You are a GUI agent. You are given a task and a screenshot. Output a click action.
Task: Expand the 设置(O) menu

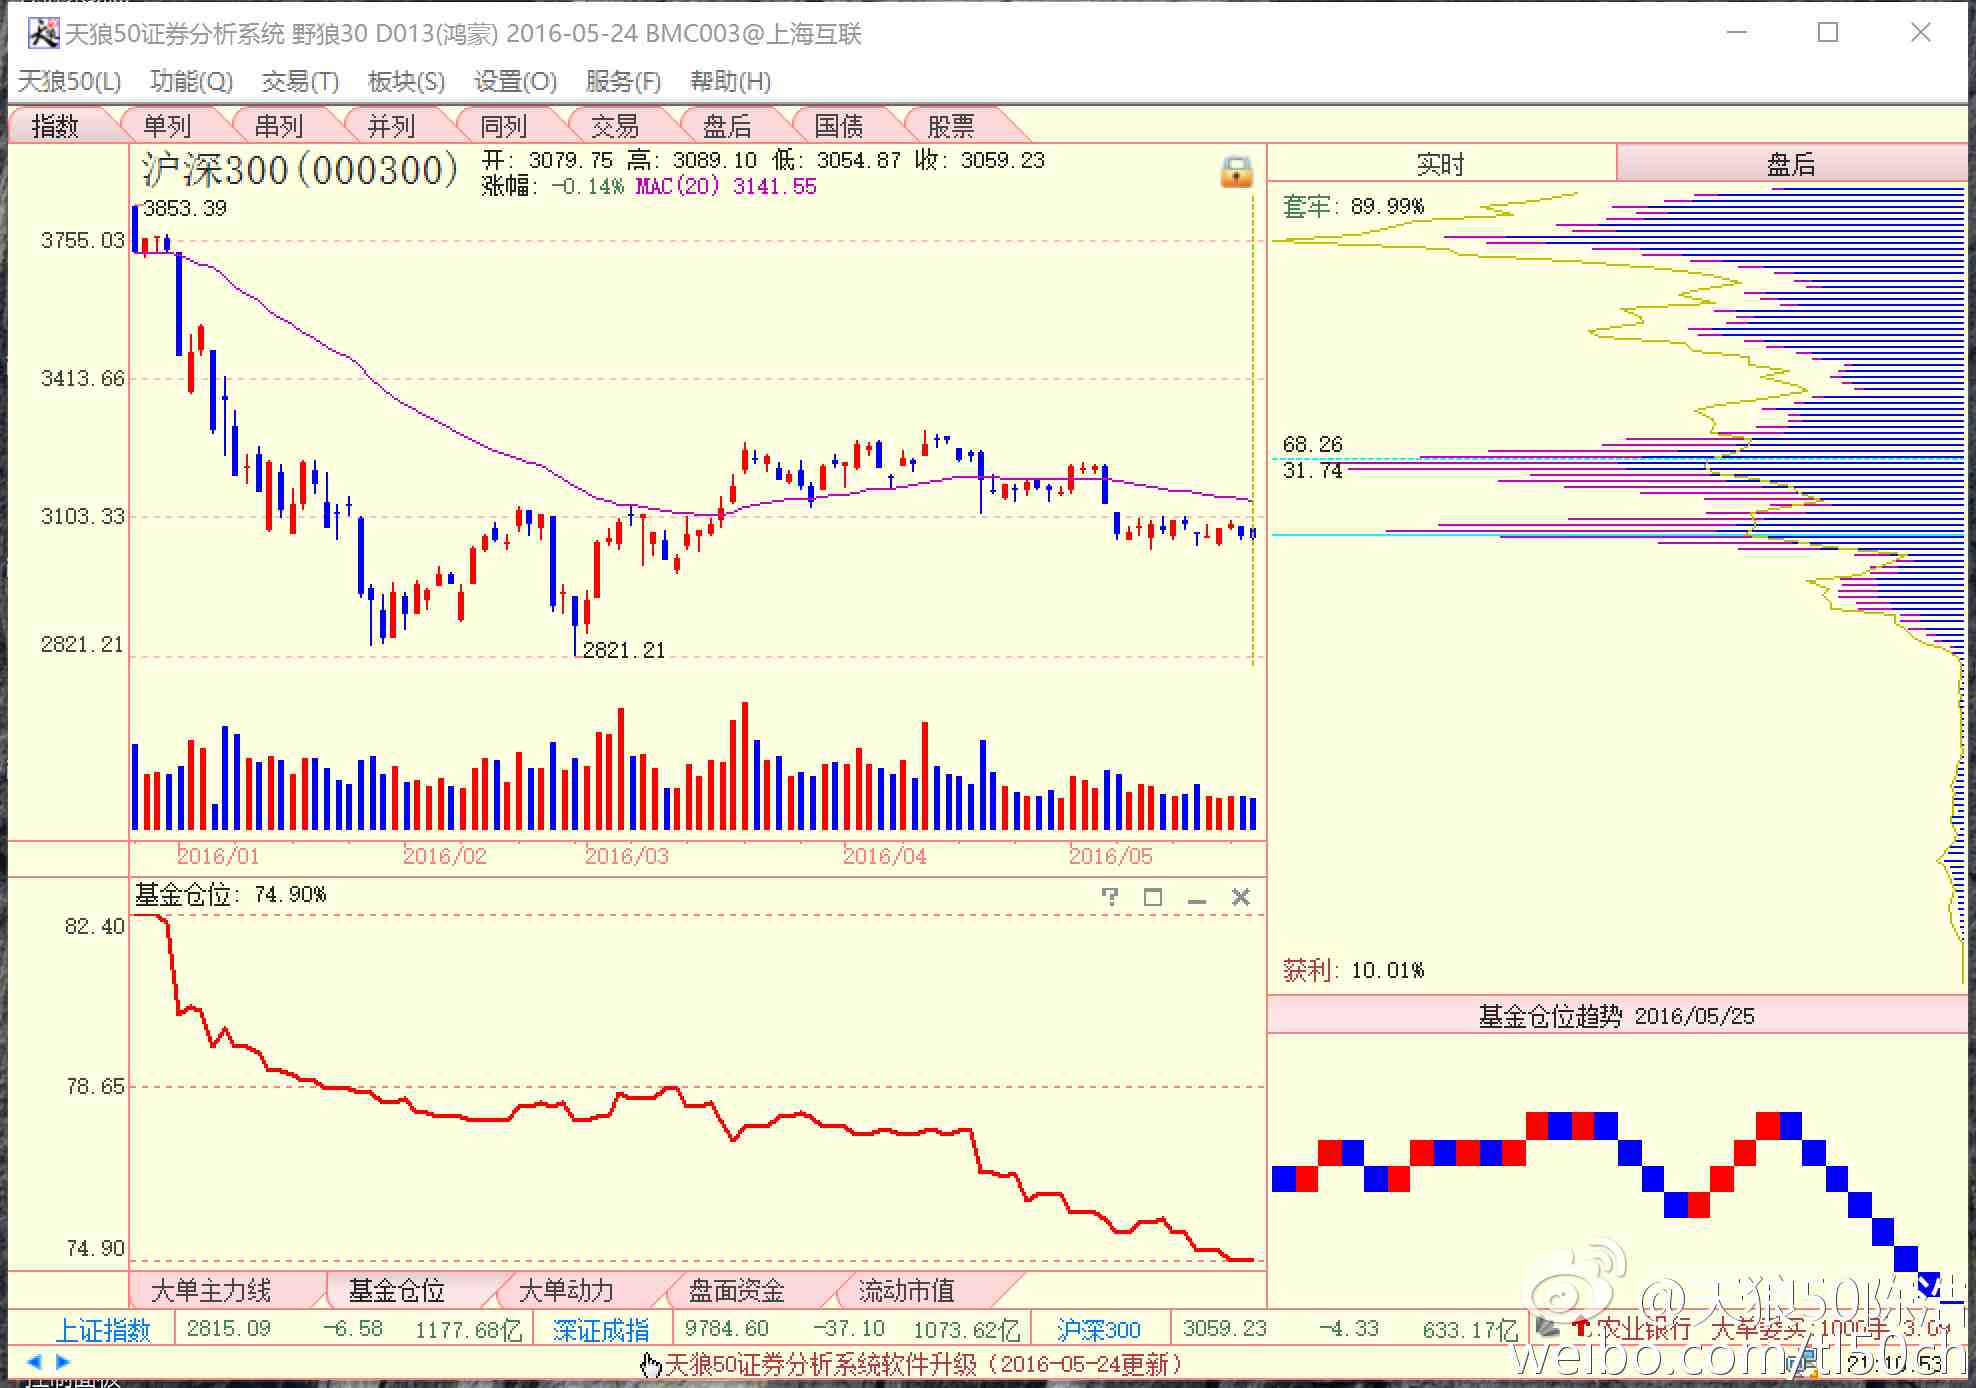click(x=515, y=81)
